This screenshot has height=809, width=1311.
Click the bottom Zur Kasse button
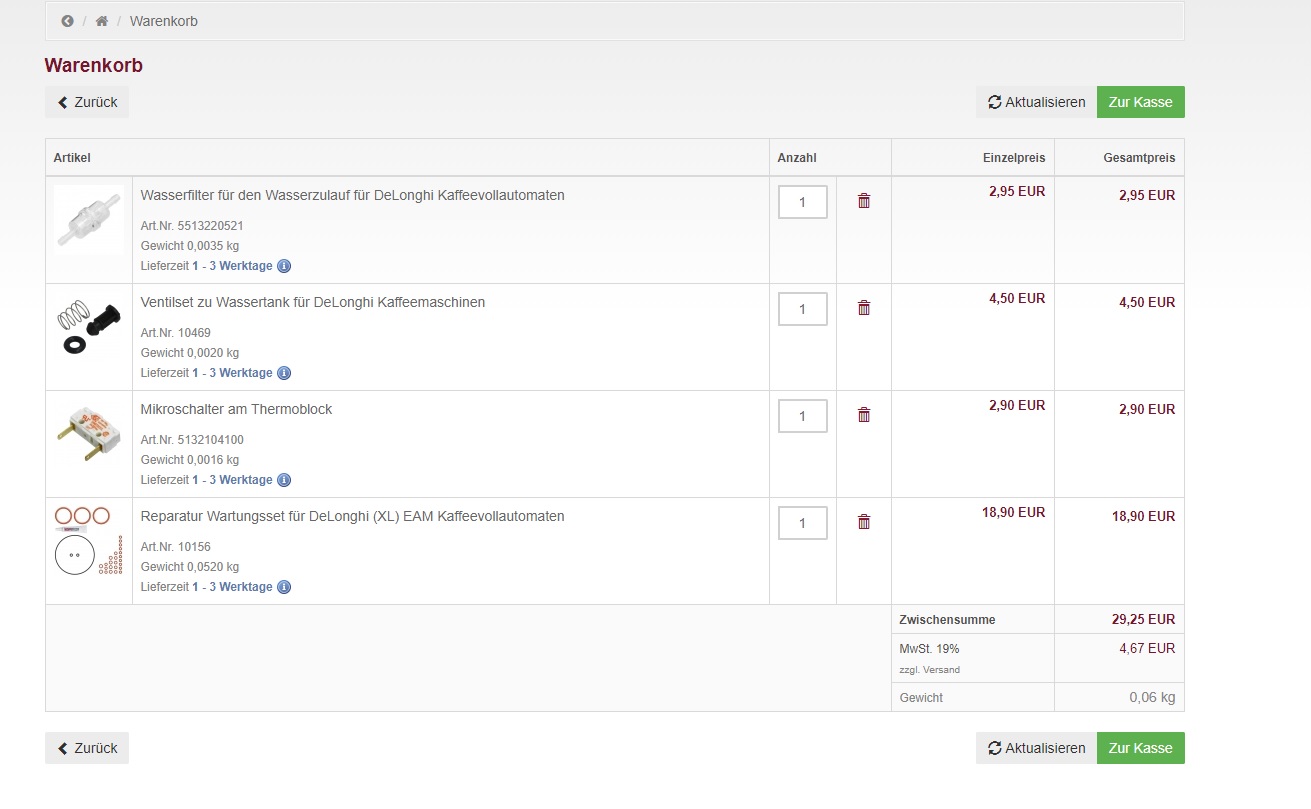click(x=1140, y=748)
